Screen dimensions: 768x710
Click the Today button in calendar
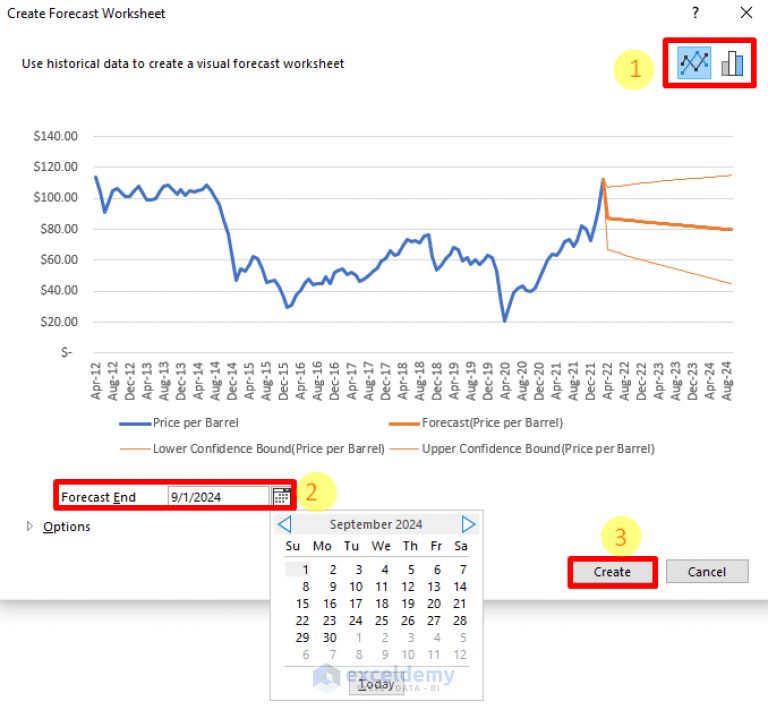click(376, 685)
